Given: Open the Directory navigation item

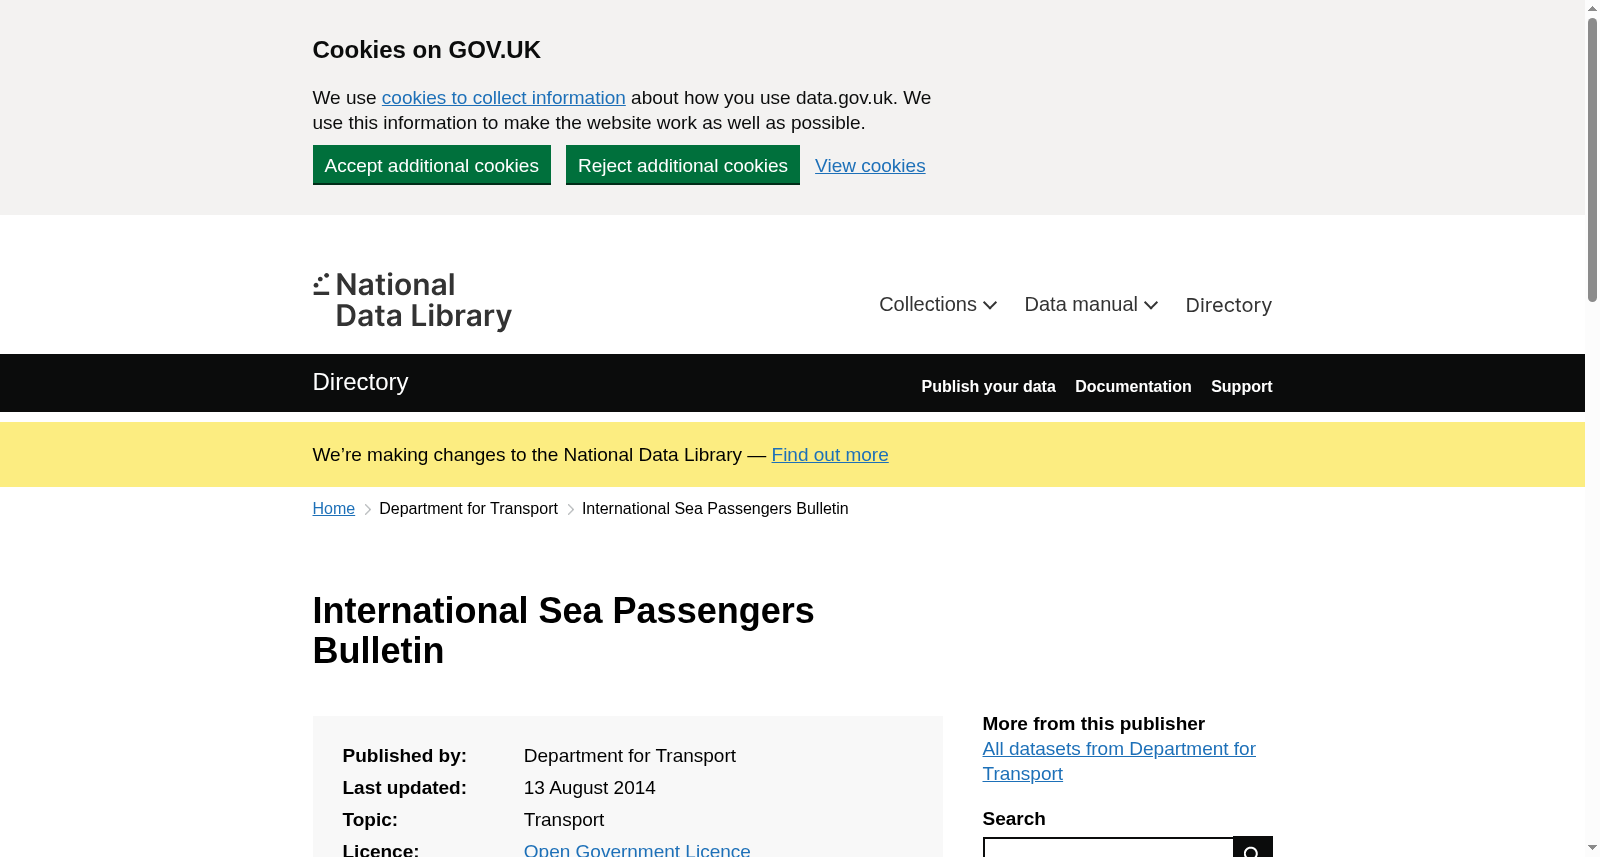Looking at the screenshot, I should click(1228, 305).
